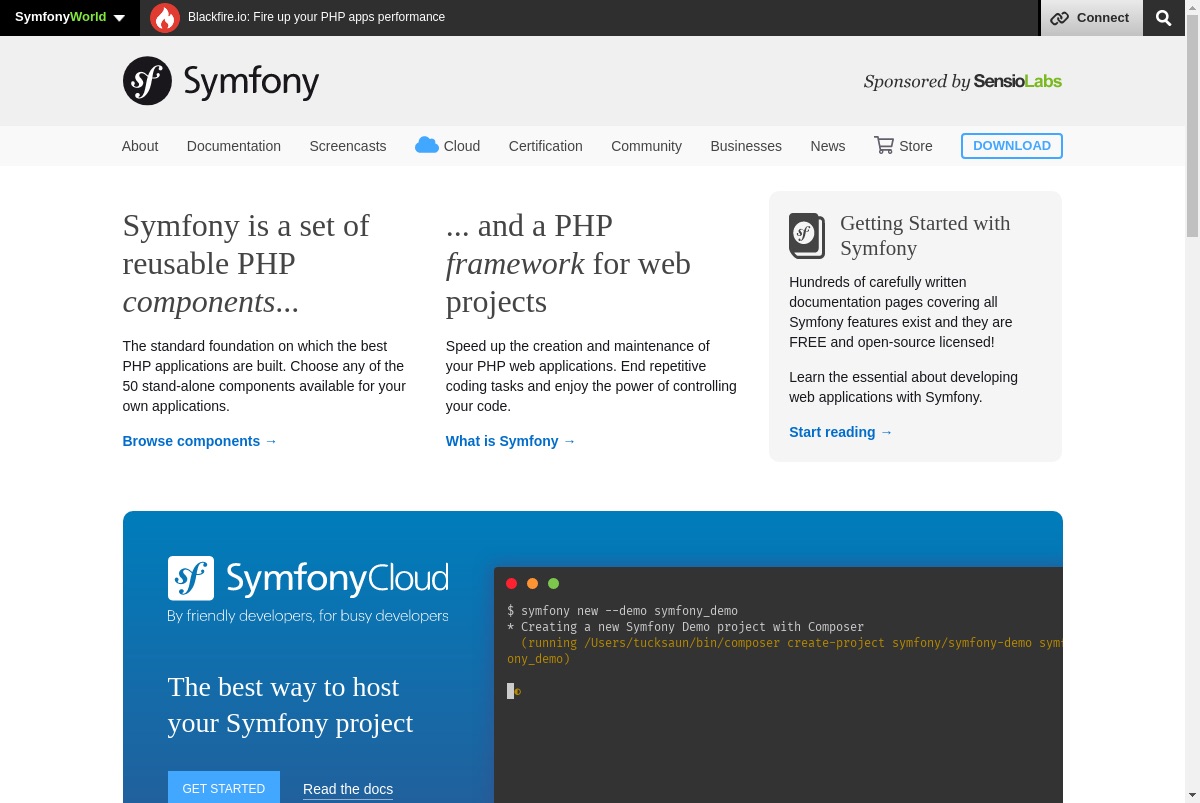Screen dimensions: 1200x803
Task: Visit the SensioLabs sponsor link
Action: tap(1017, 81)
